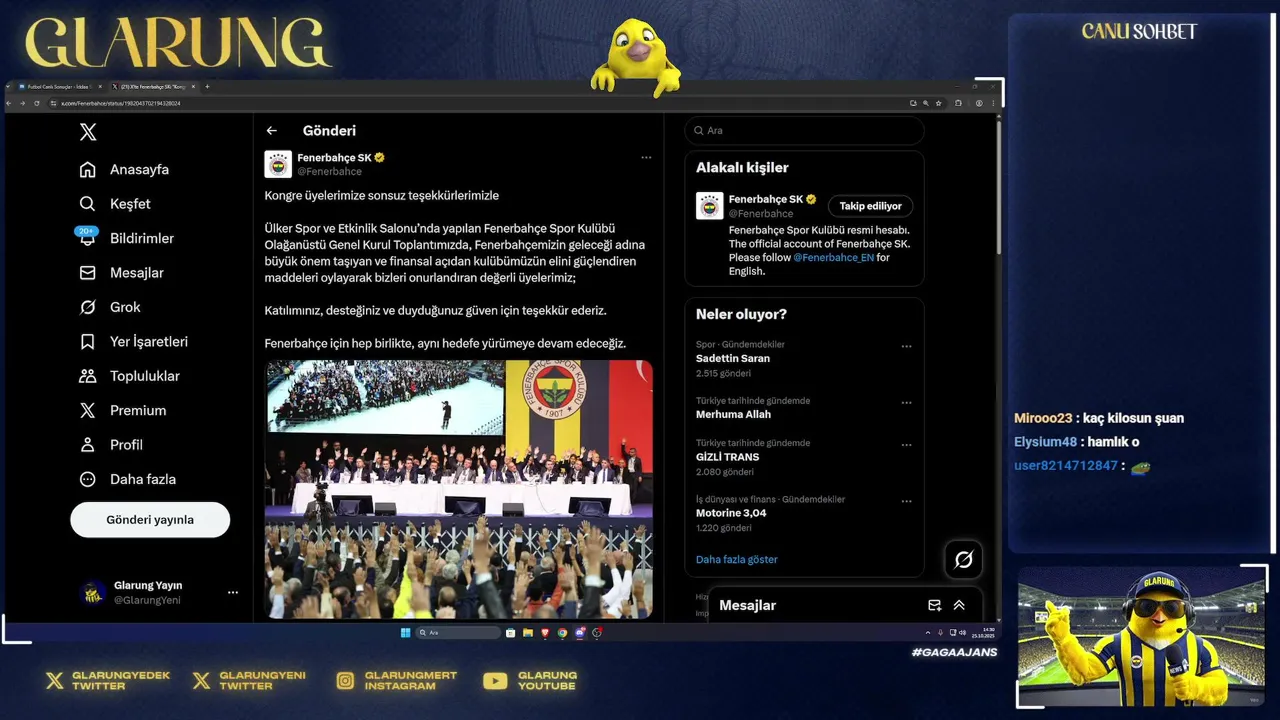The height and width of the screenshot is (720, 1280).
Task: Open the Sadettin Saran trend
Action: (x=733, y=358)
